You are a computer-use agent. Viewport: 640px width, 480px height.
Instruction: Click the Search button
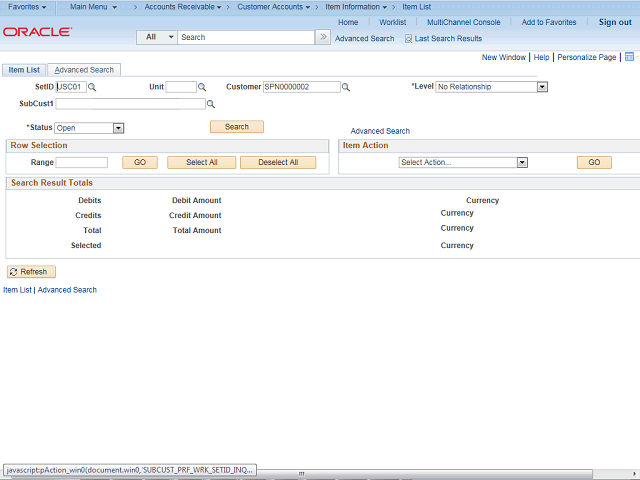(237, 127)
